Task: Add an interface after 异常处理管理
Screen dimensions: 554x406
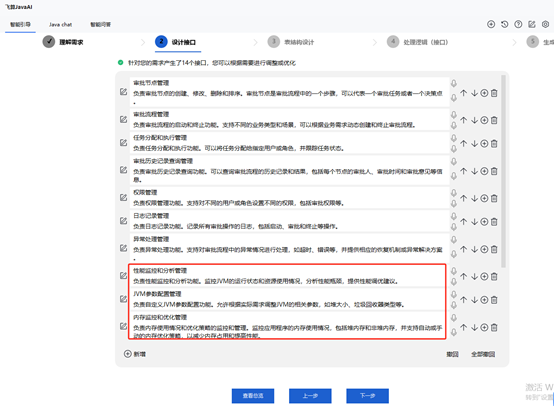Action: 484,249
